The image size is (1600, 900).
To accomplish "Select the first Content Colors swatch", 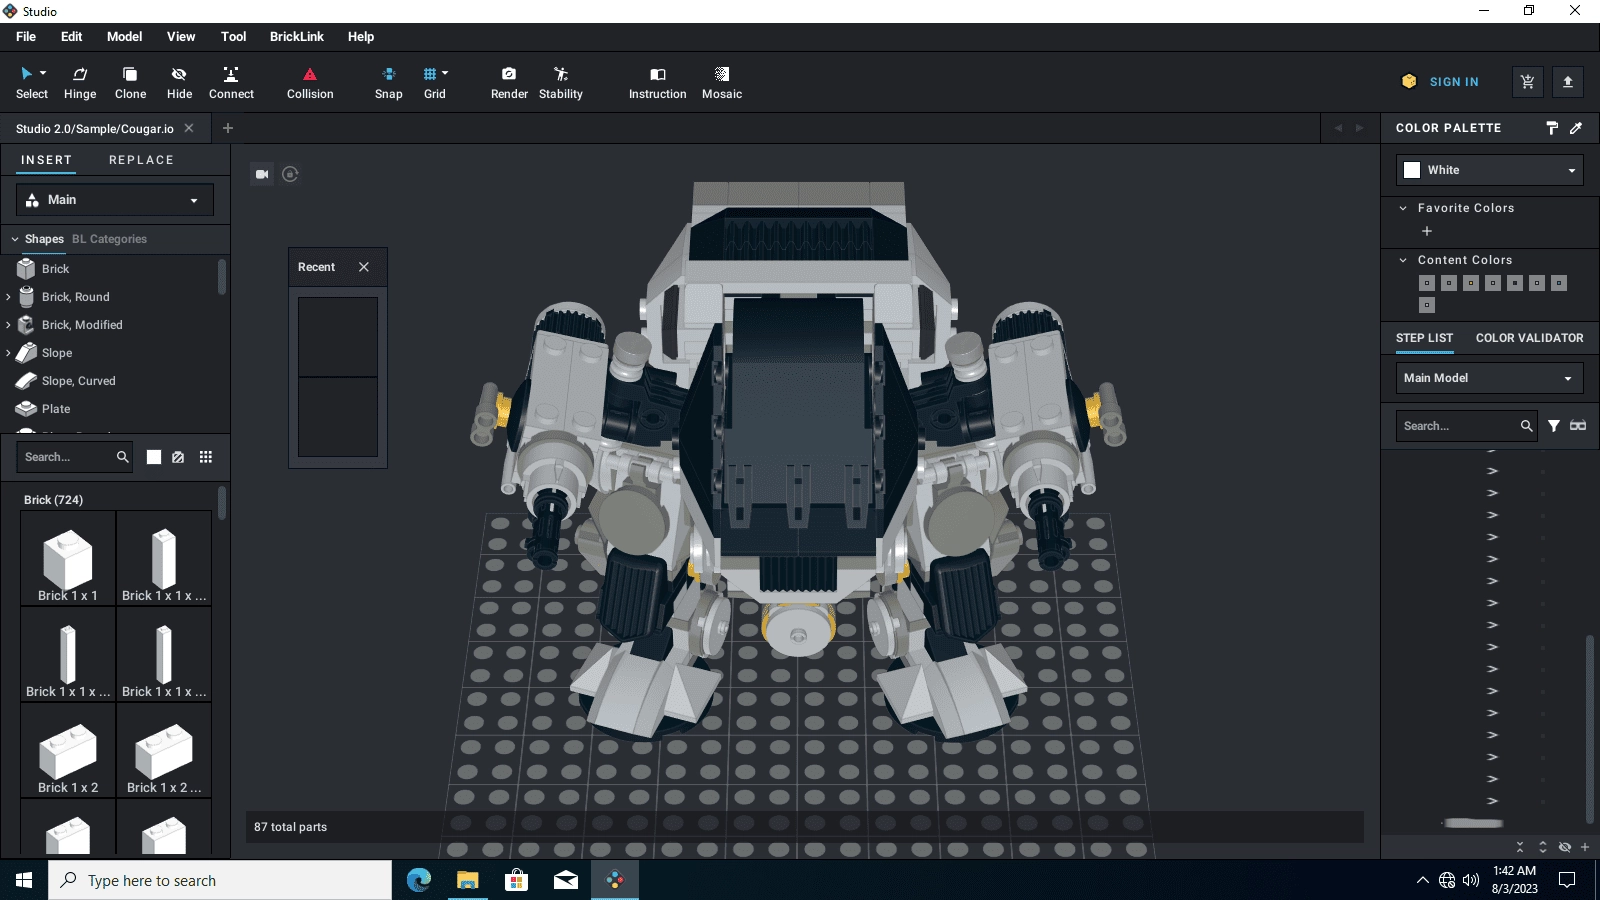I will 1427,283.
